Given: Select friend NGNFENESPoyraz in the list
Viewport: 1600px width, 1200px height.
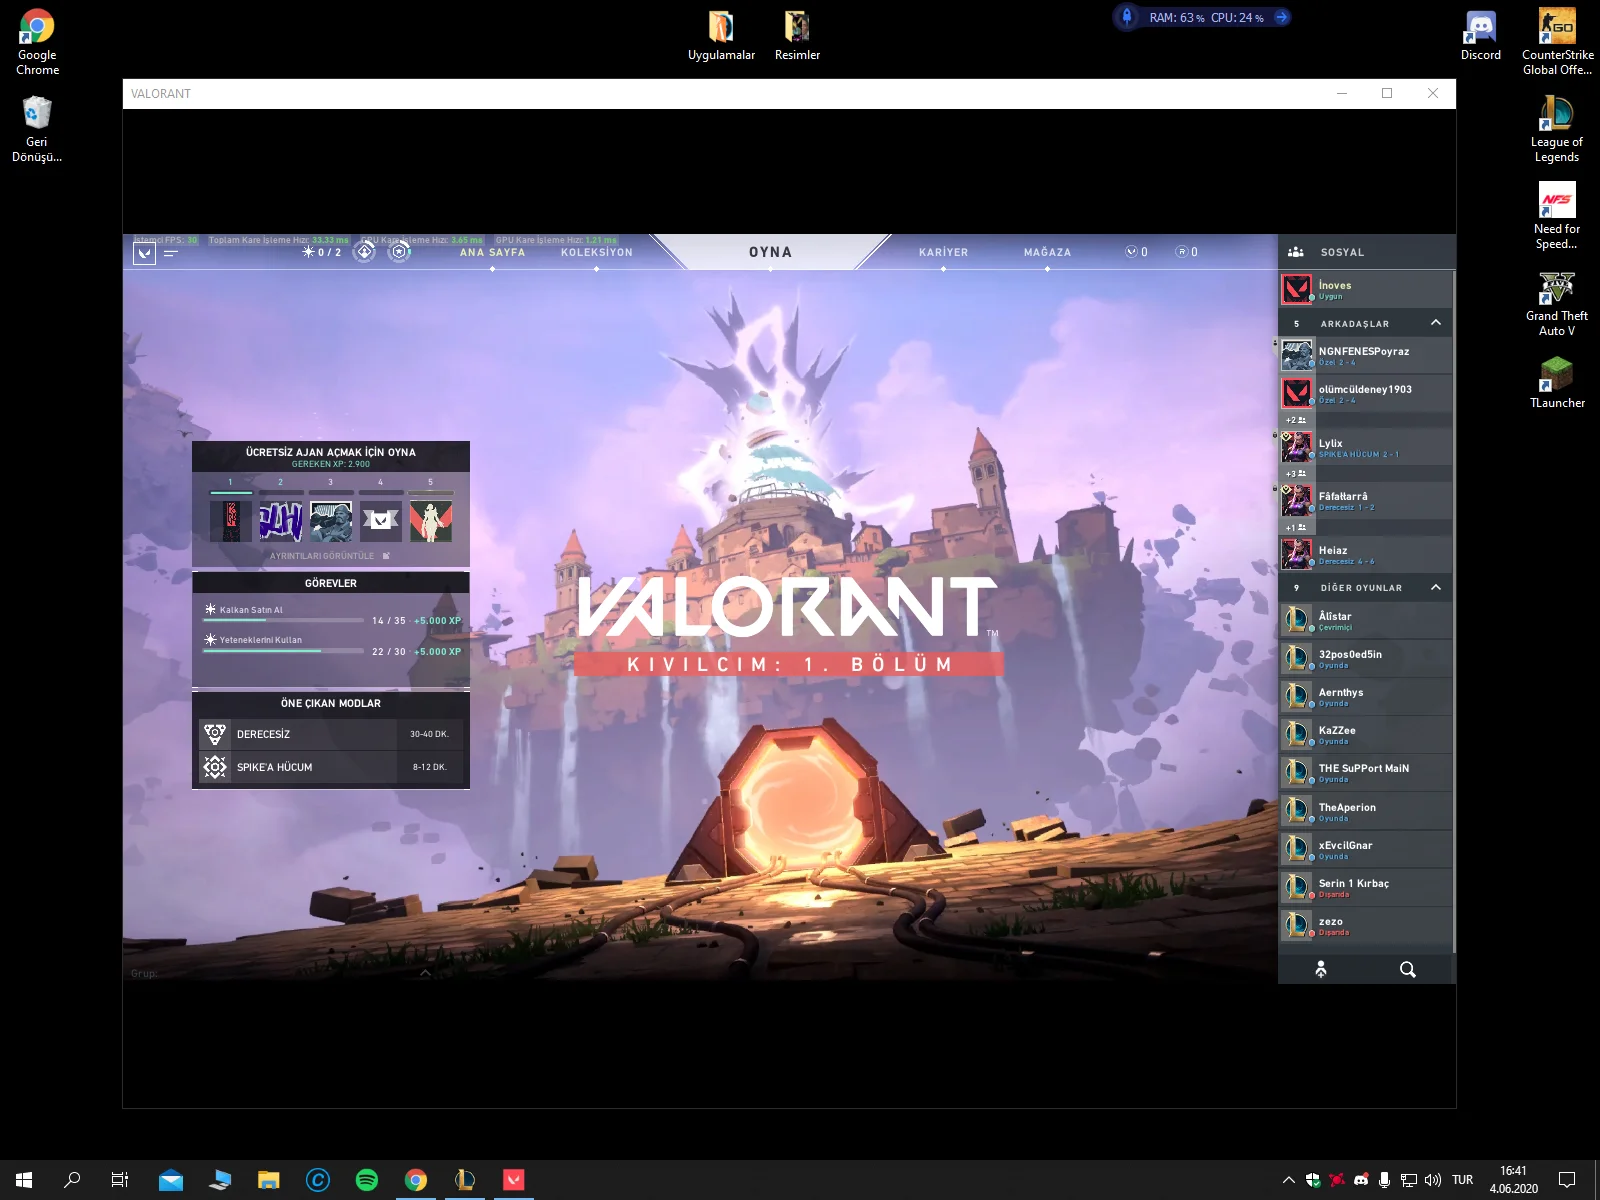Looking at the screenshot, I should pos(1365,355).
